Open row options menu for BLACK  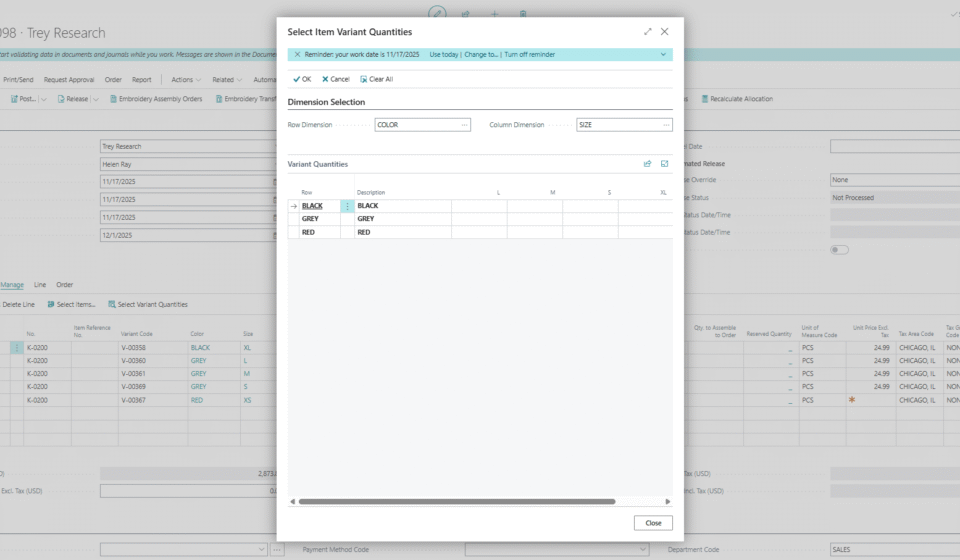[x=348, y=206]
